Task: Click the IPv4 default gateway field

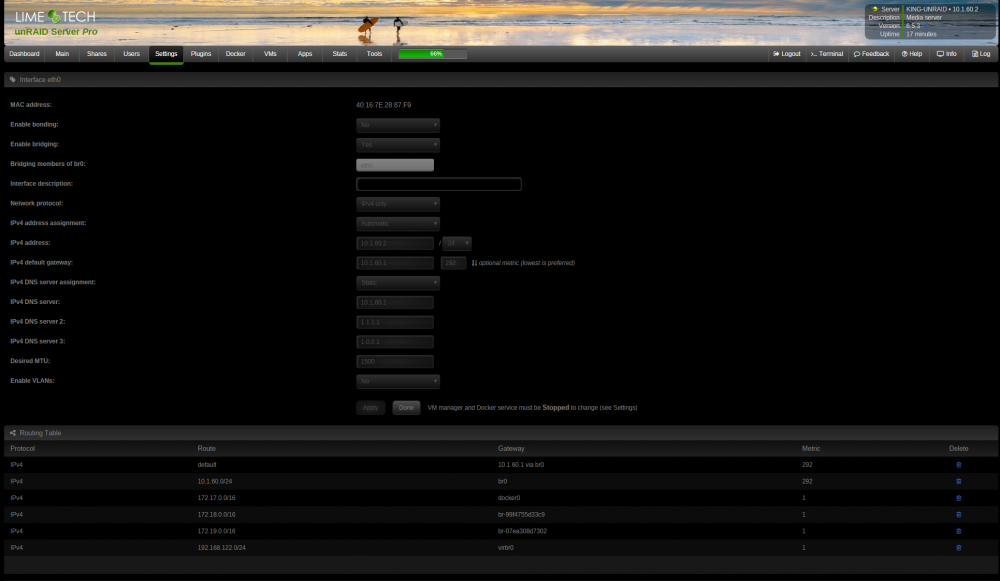Action: tap(395, 263)
